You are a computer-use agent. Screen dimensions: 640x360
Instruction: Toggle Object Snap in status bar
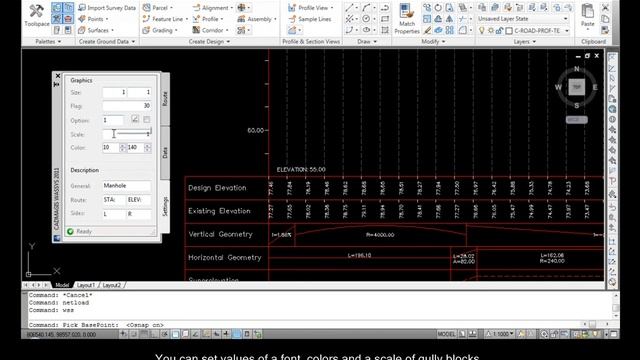[x=175, y=334]
